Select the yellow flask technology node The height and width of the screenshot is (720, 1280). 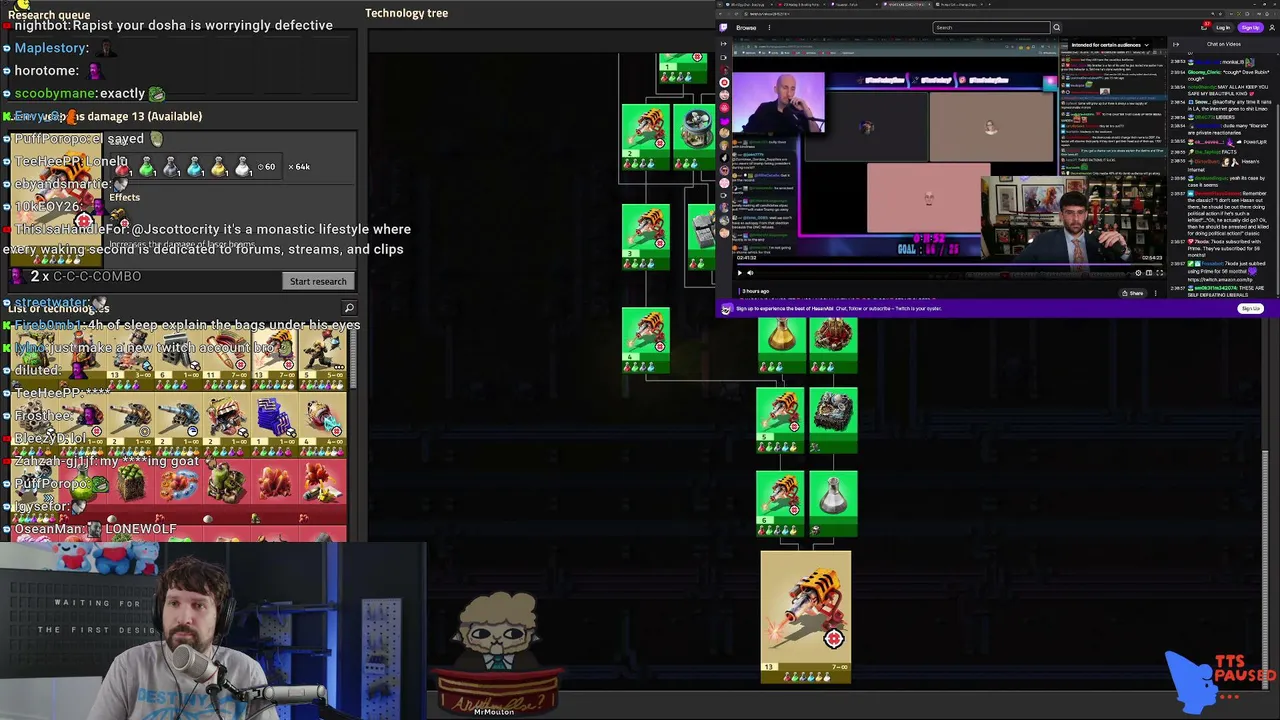(780, 345)
